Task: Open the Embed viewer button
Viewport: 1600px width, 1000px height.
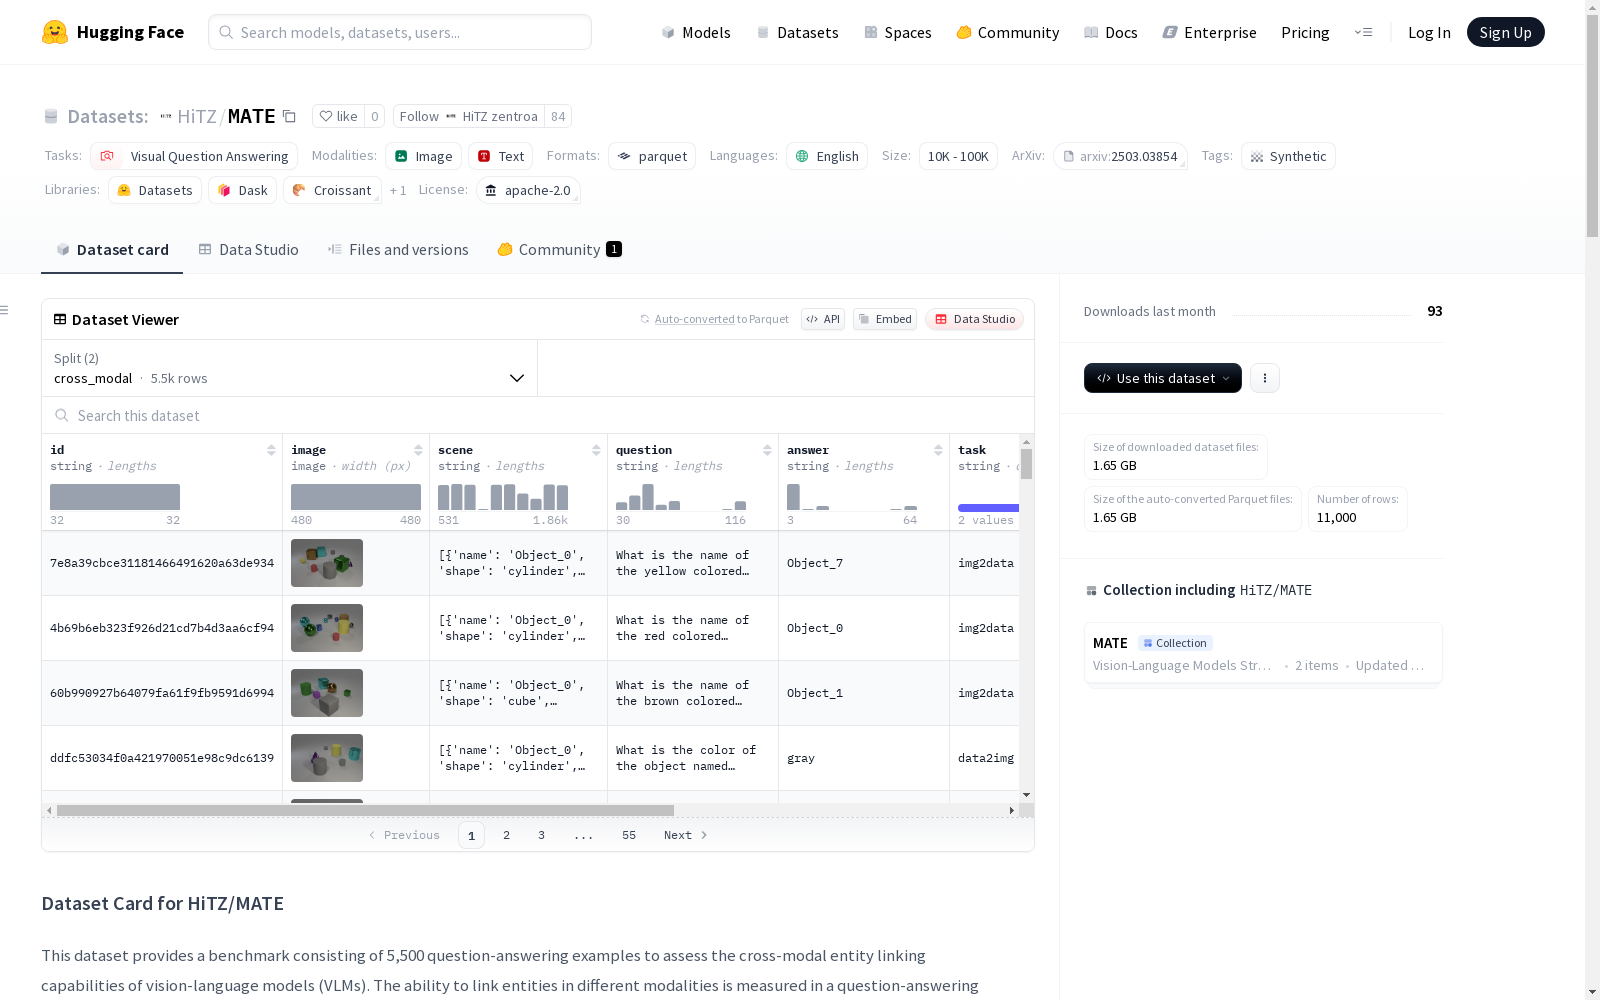Action: point(885,319)
